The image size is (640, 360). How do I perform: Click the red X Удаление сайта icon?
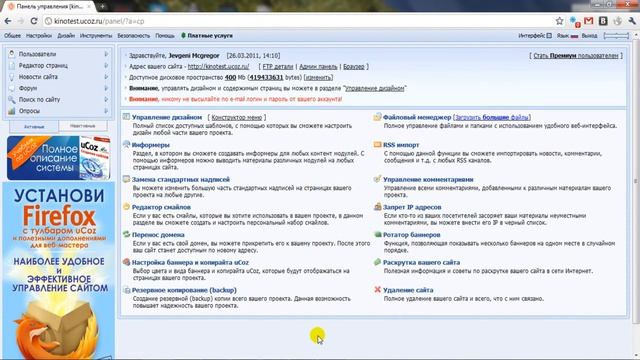[x=377, y=289]
